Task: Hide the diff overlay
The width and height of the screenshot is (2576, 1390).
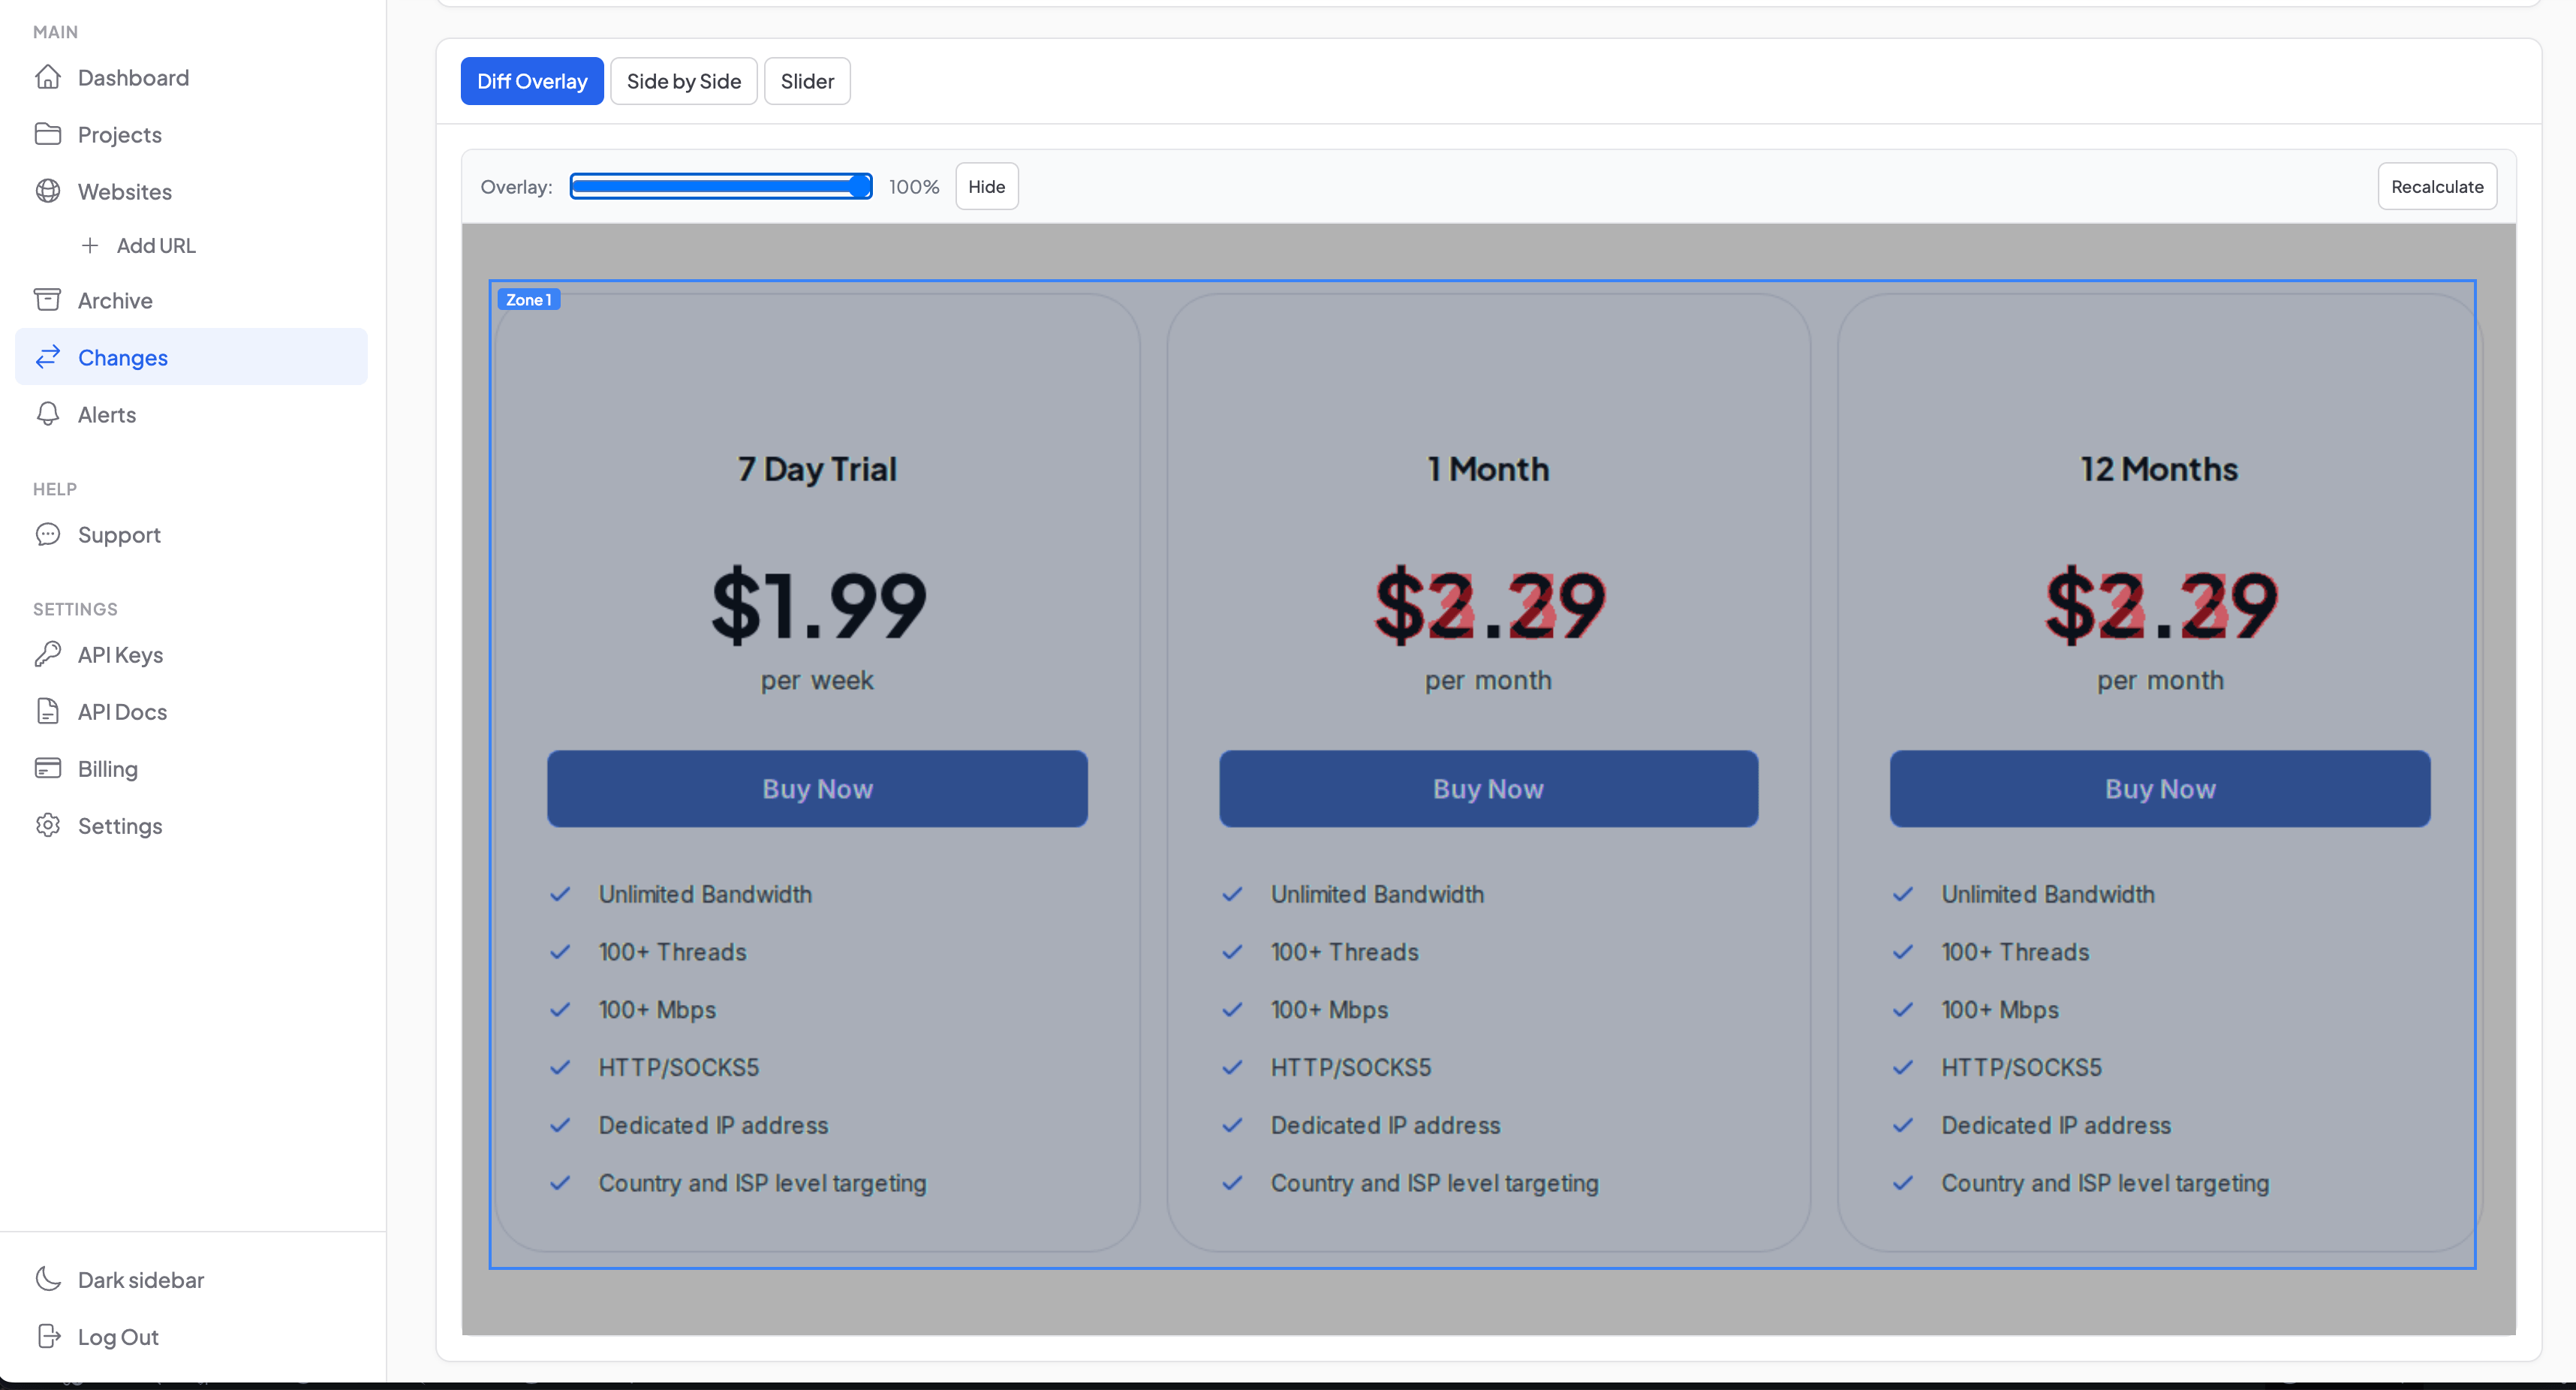Action: [987, 186]
